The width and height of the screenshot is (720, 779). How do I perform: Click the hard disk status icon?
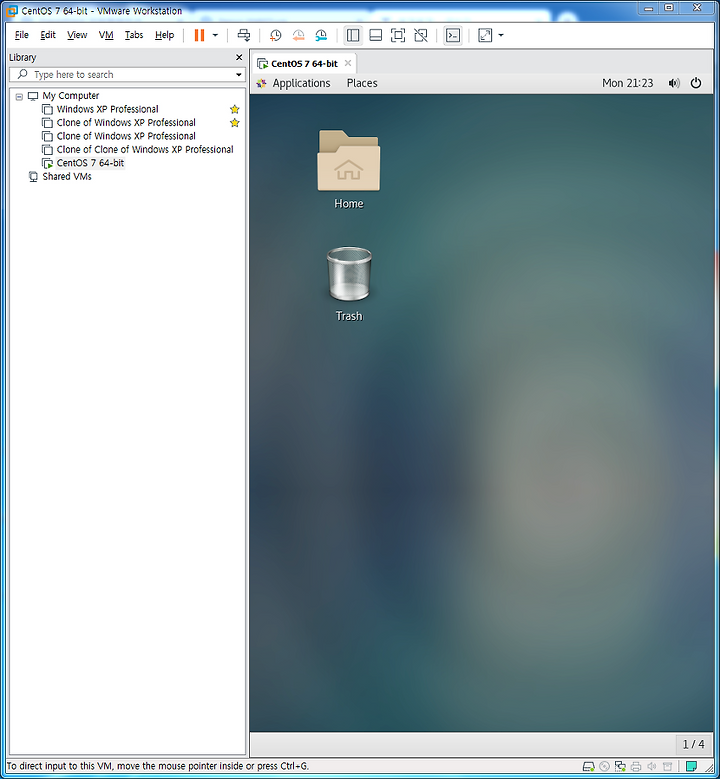click(588, 767)
